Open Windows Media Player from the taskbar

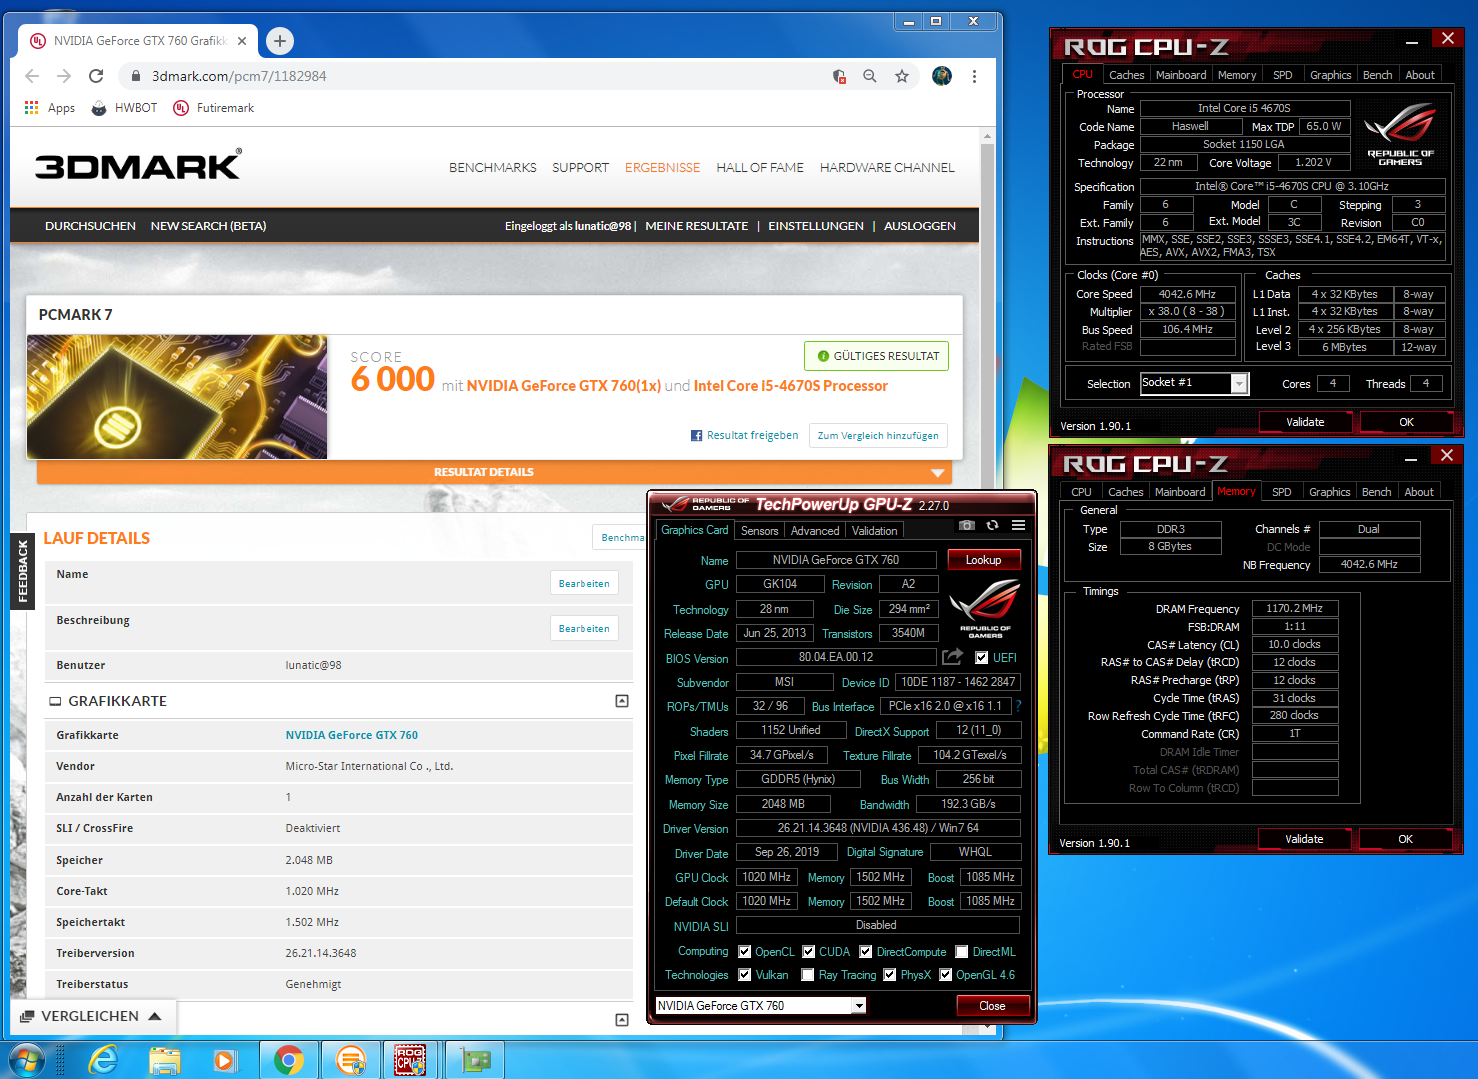225,1060
